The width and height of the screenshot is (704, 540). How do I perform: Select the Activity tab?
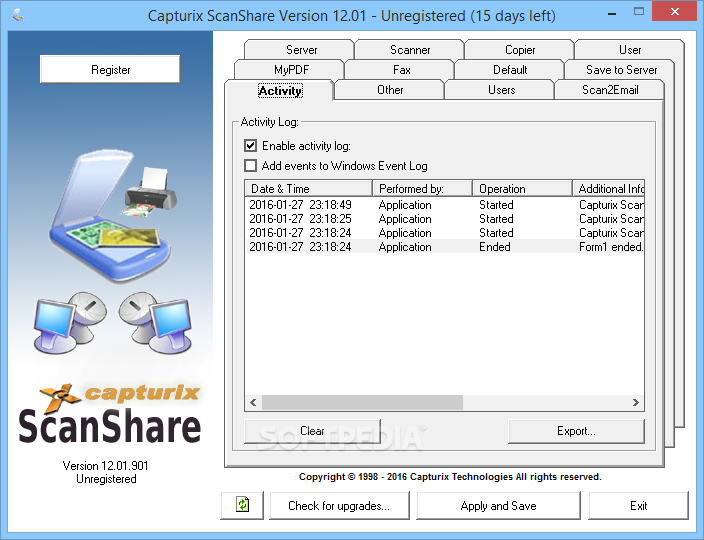pyautogui.click(x=280, y=91)
